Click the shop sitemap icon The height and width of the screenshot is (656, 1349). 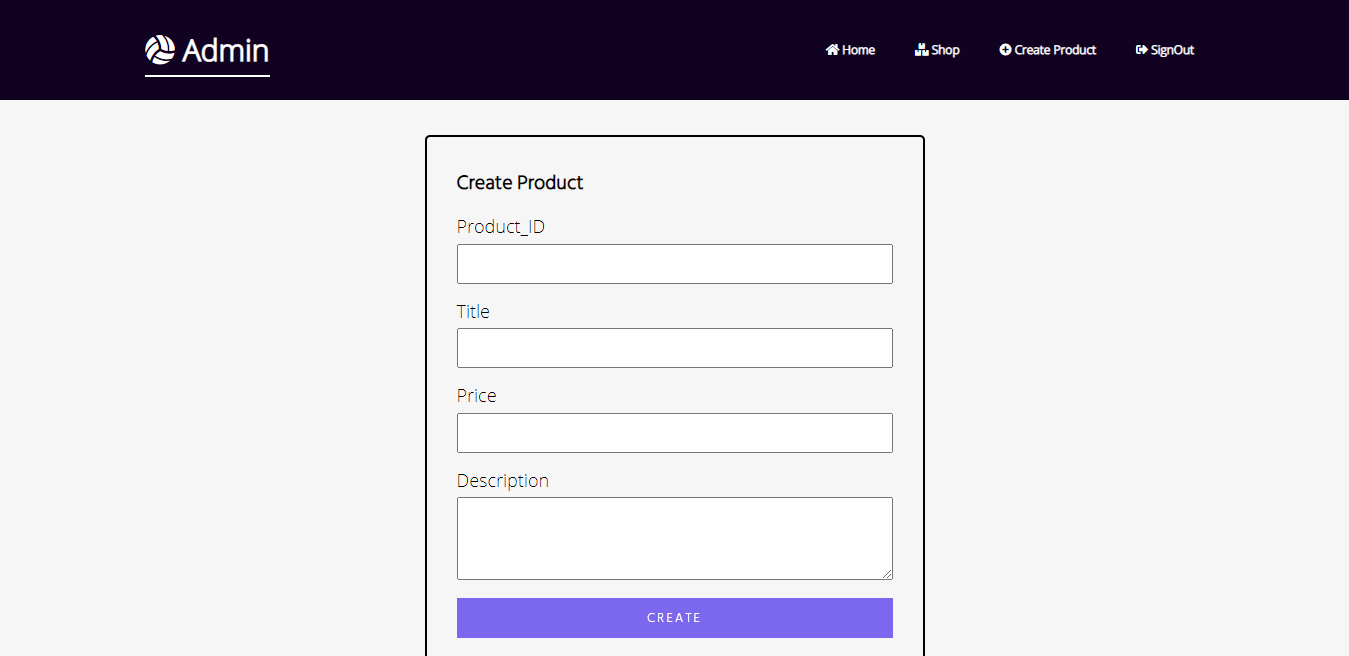tap(920, 49)
